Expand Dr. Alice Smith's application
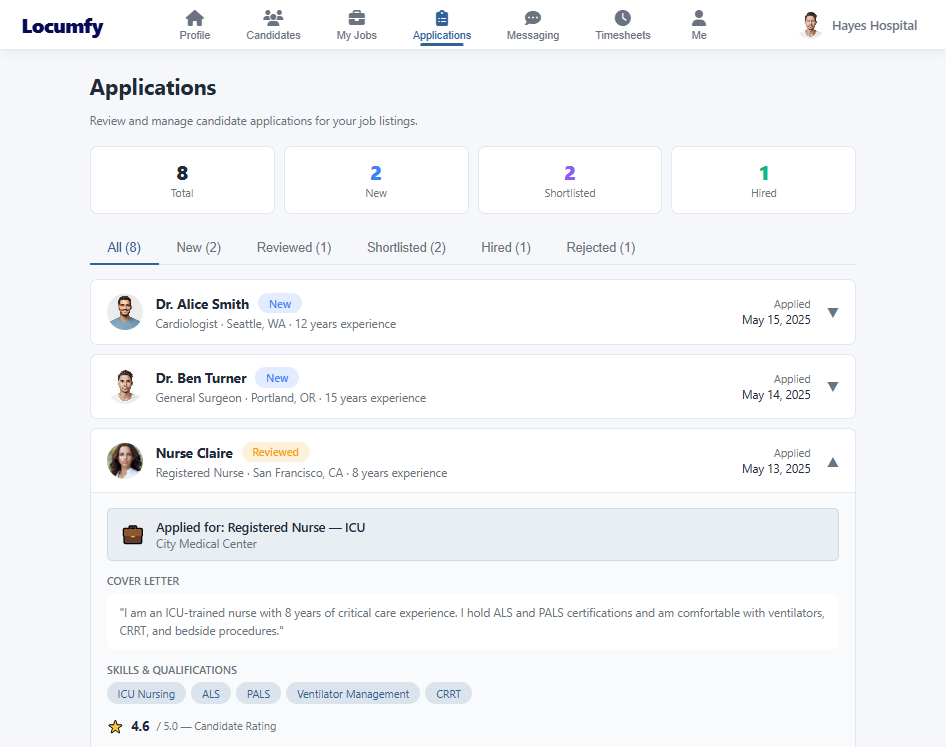The image size is (946, 747). tap(833, 313)
